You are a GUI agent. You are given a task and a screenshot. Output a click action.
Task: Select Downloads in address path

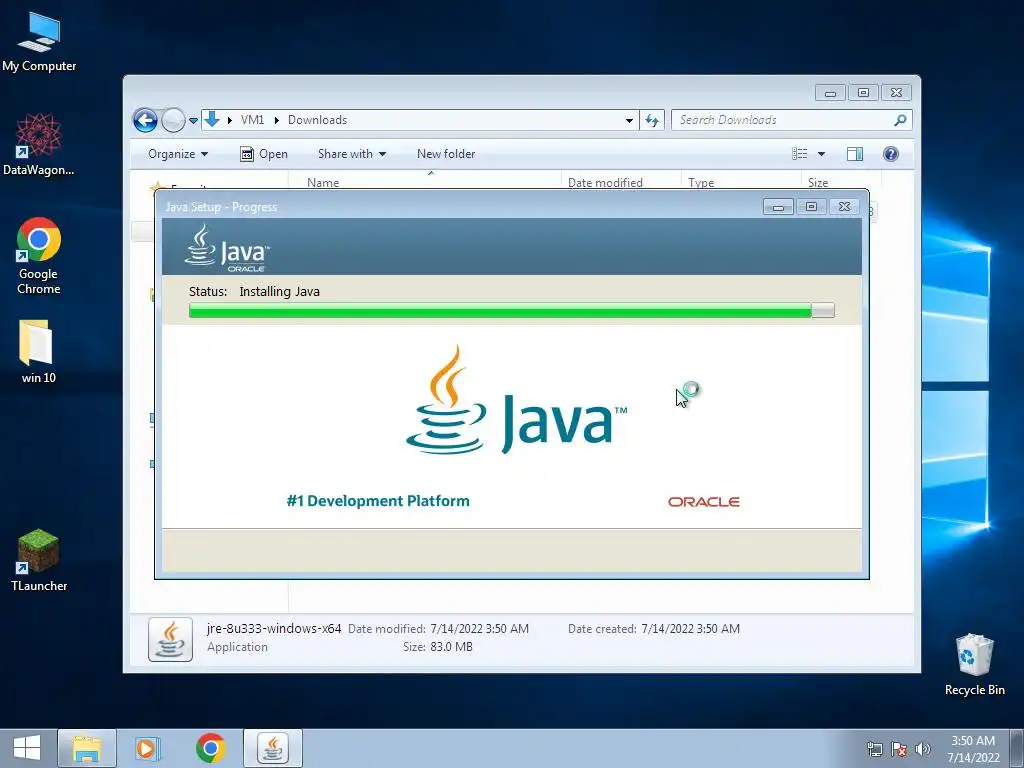point(317,120)
